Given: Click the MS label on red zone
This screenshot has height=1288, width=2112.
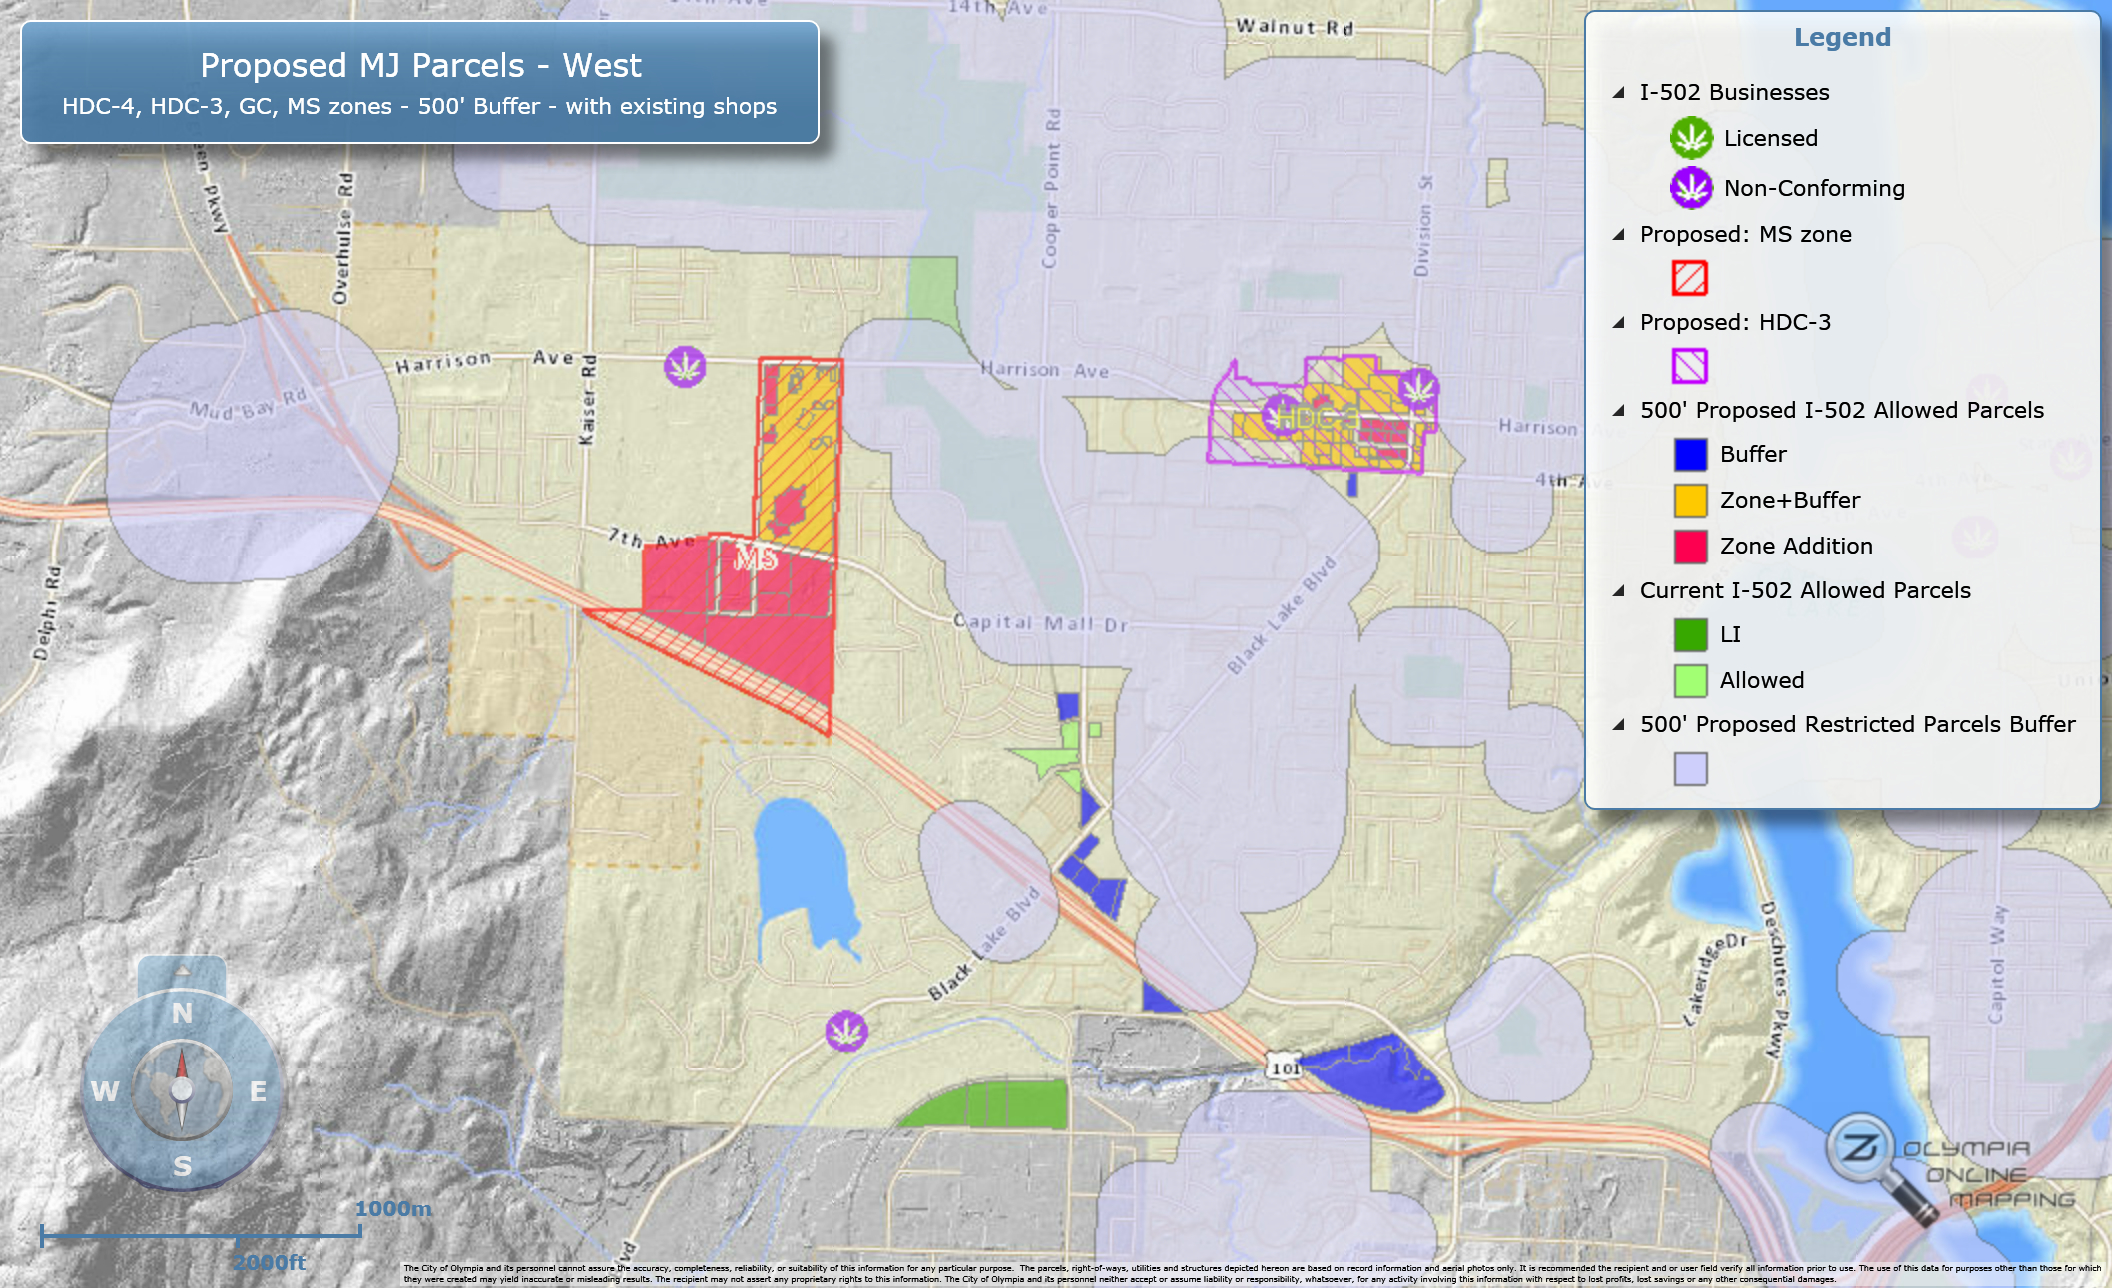Looking at the screenshot, I should pyautogui.click(x=755, y=558).
